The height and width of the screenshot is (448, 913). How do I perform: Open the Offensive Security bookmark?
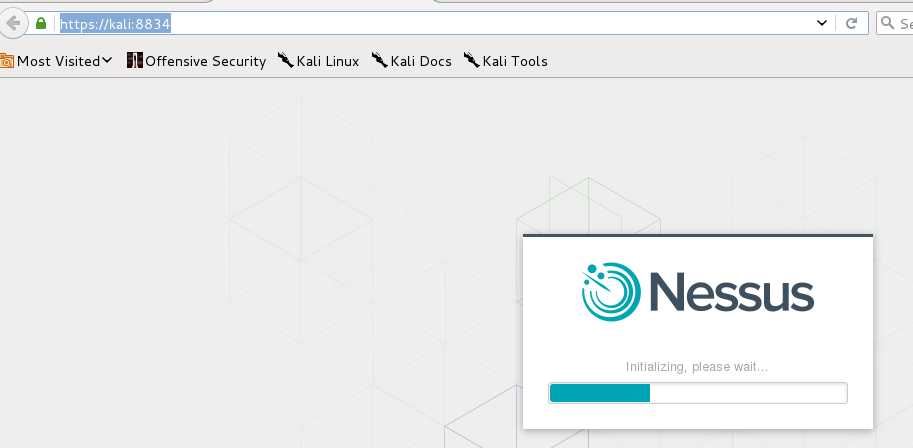tap(196, 61)
